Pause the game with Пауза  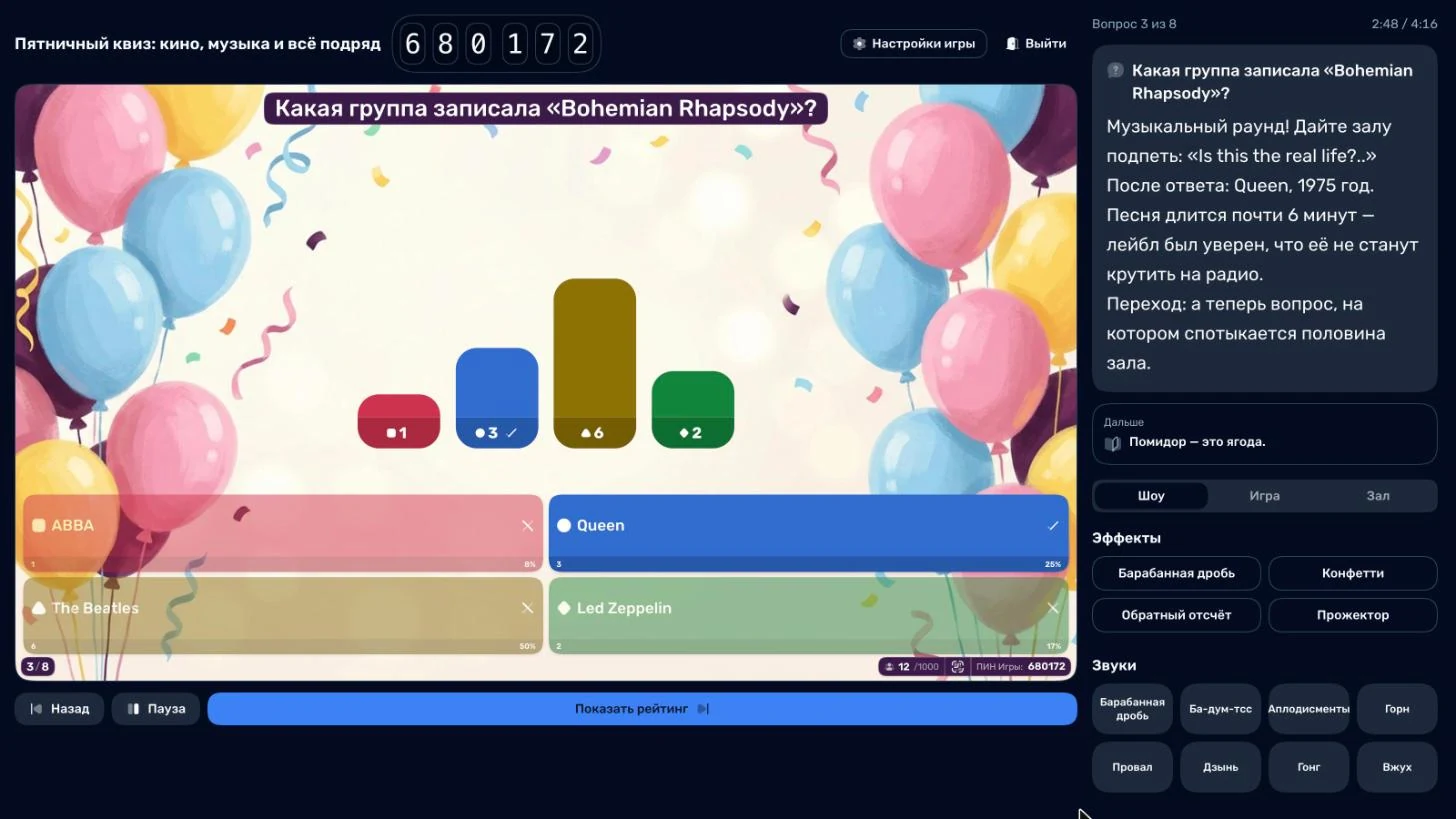click(x=156, y=709)
